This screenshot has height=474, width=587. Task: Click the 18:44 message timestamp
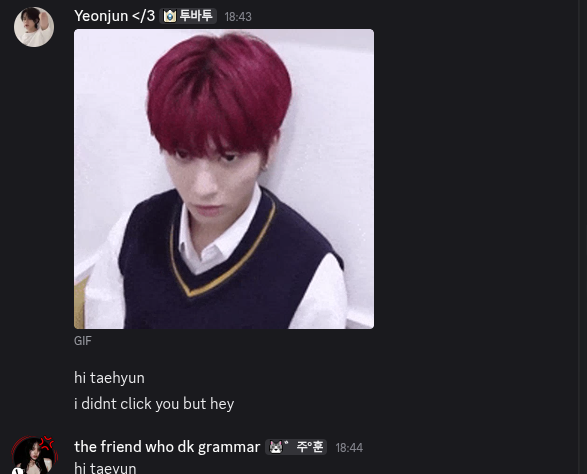(349, 448)
